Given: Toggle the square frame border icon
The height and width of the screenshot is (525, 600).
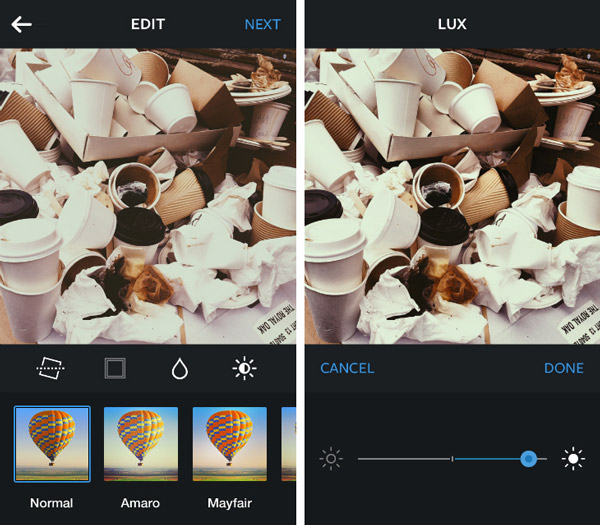Looking at the screenshot, I should tap(115, 368).
